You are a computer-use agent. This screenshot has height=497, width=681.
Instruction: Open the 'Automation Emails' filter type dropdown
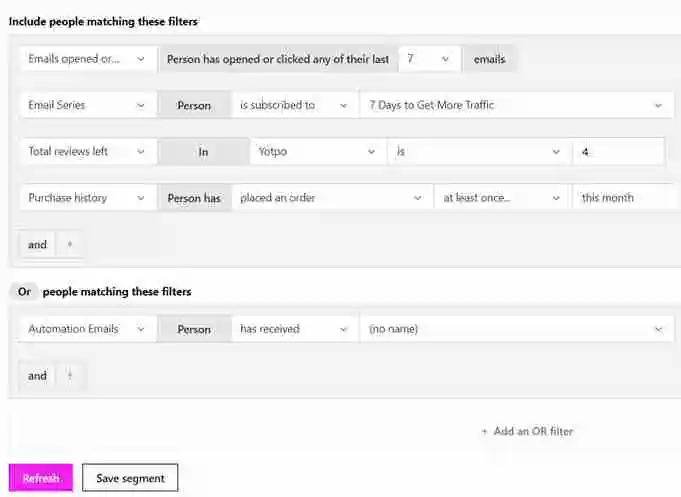pyautogui.click(x=88, y=329)
